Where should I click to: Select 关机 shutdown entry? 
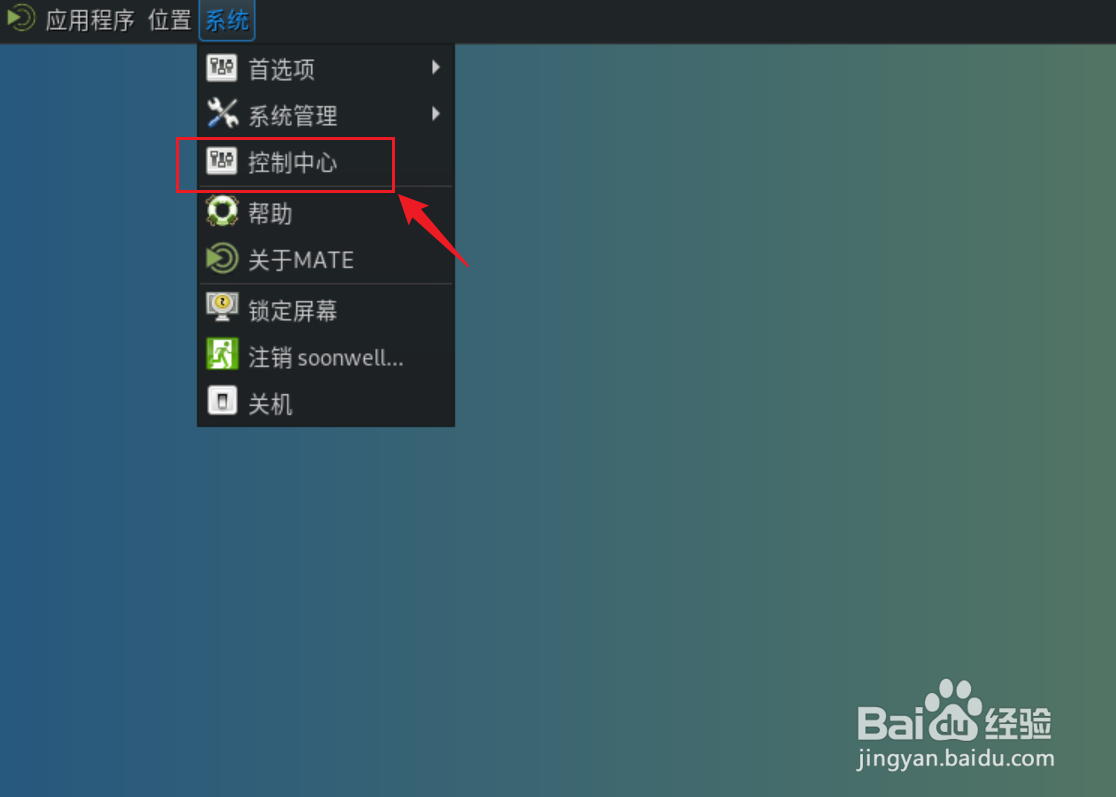tap(326, 403)
